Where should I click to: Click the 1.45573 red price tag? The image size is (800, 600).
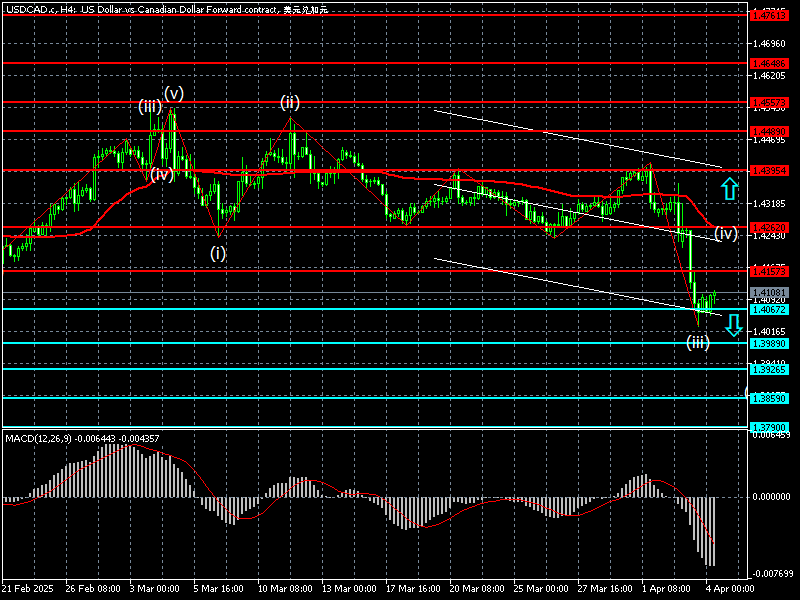(x=769, y=103)
